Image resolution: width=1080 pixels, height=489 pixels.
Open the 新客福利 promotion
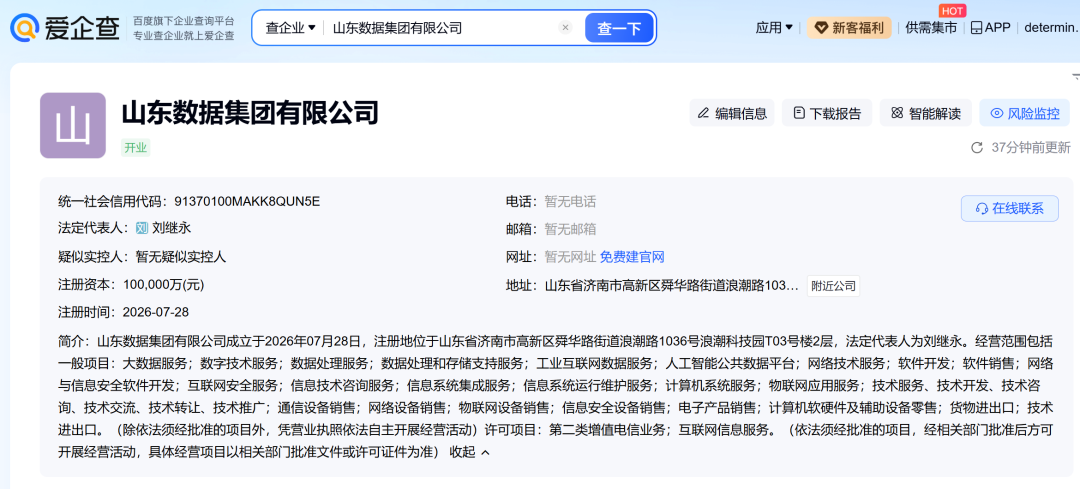[849, 28]
